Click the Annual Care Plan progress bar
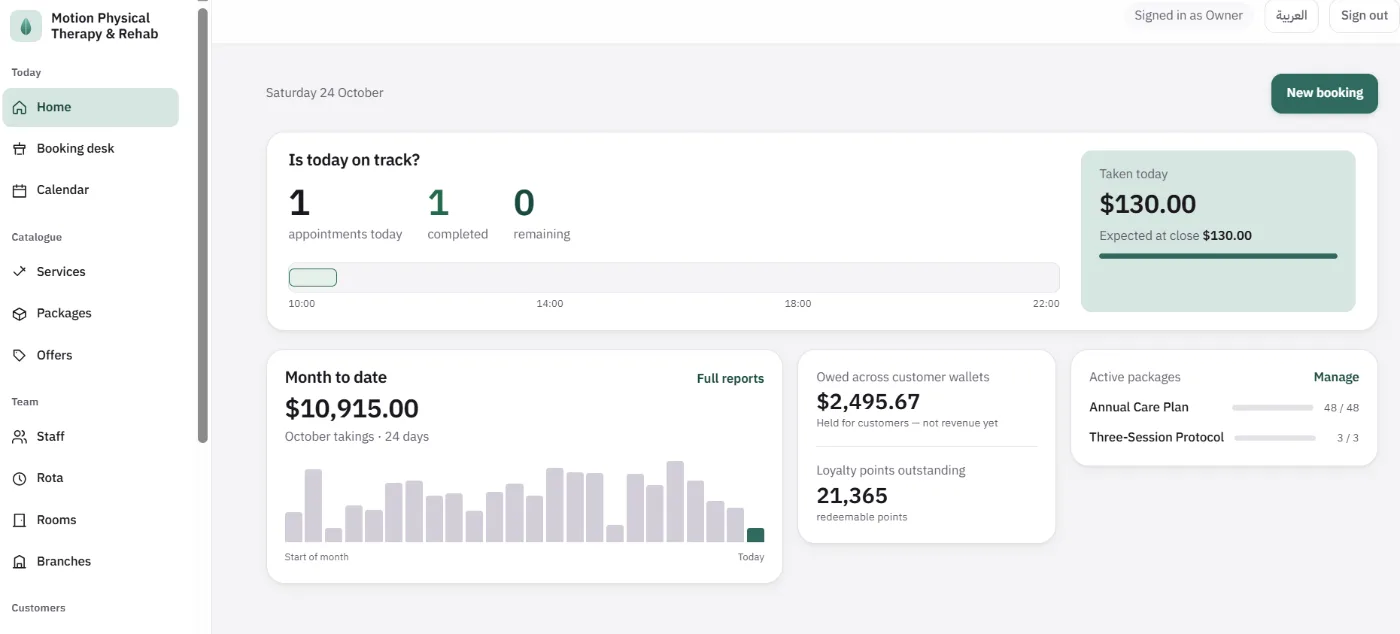Screen dimensions: 1400x634 pos(1273,408)
